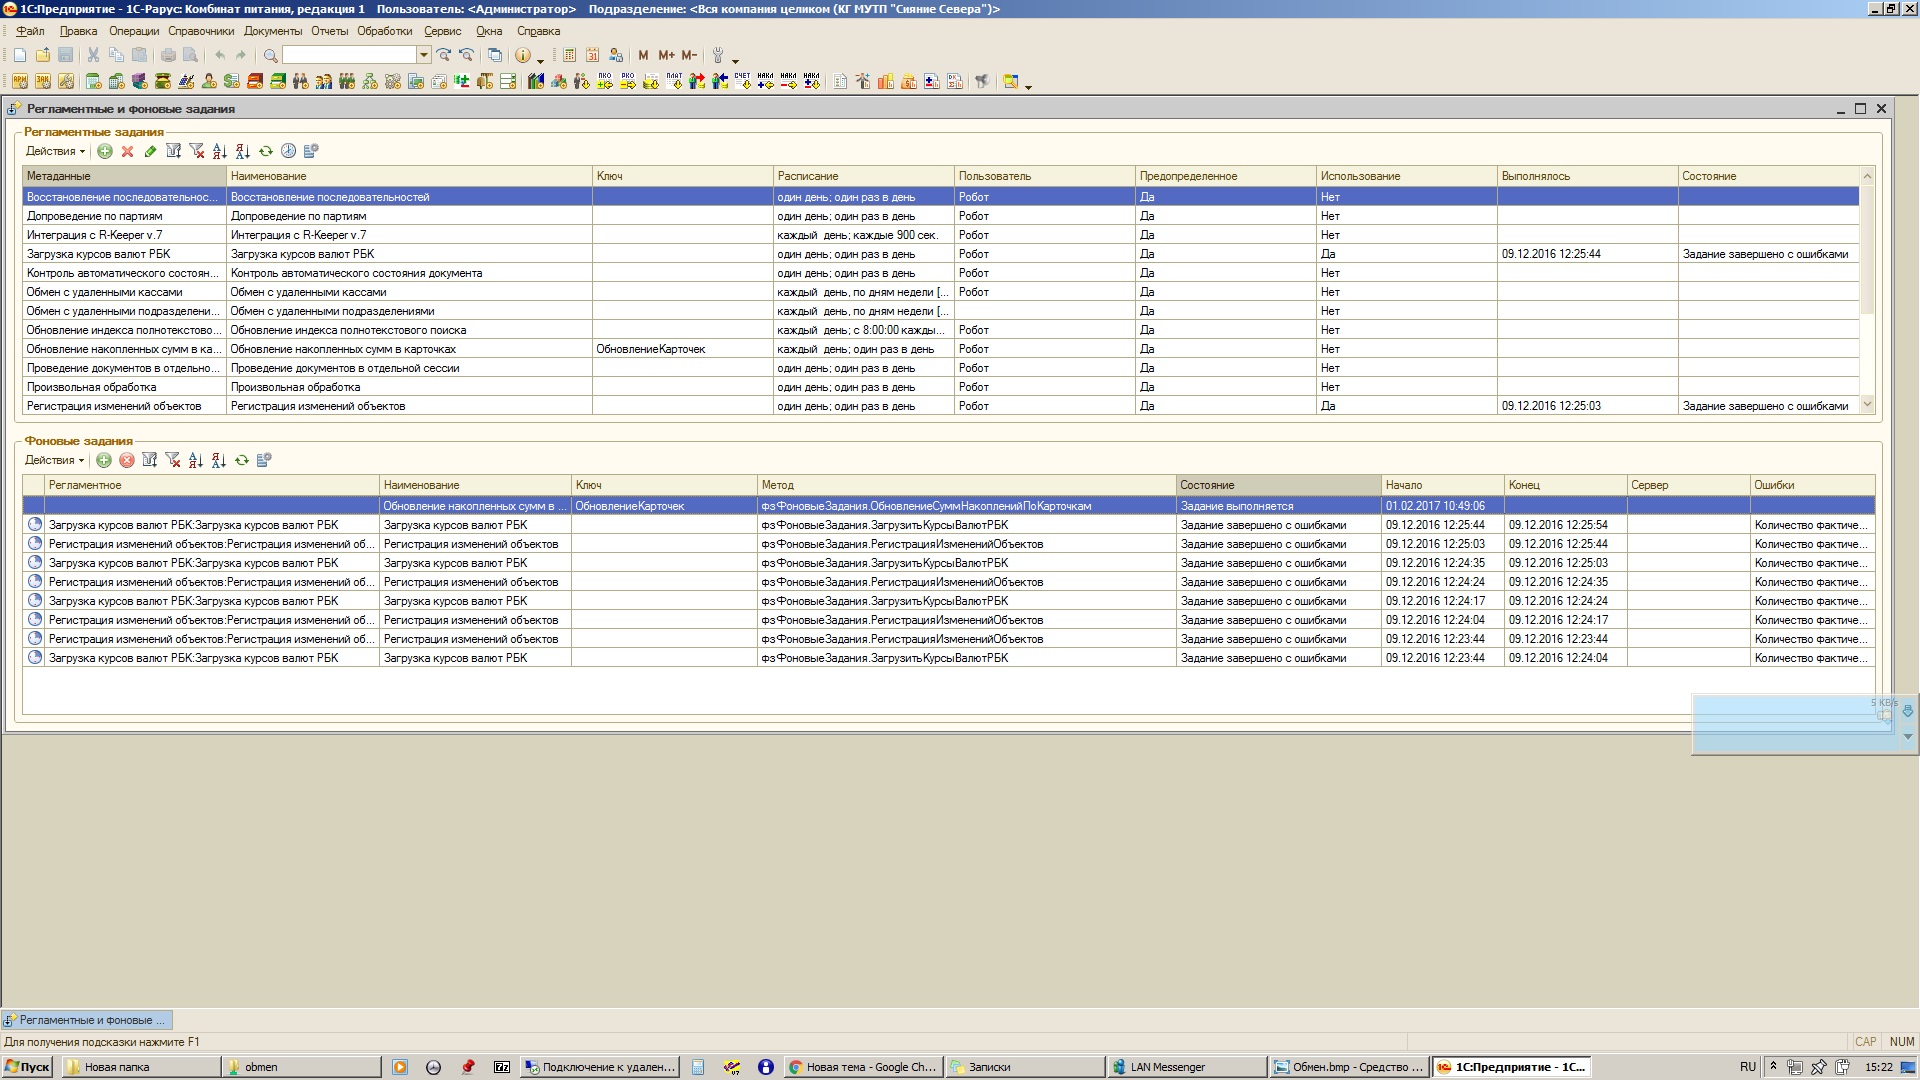
Task: Open the Справочники menu
Action: 201,31
